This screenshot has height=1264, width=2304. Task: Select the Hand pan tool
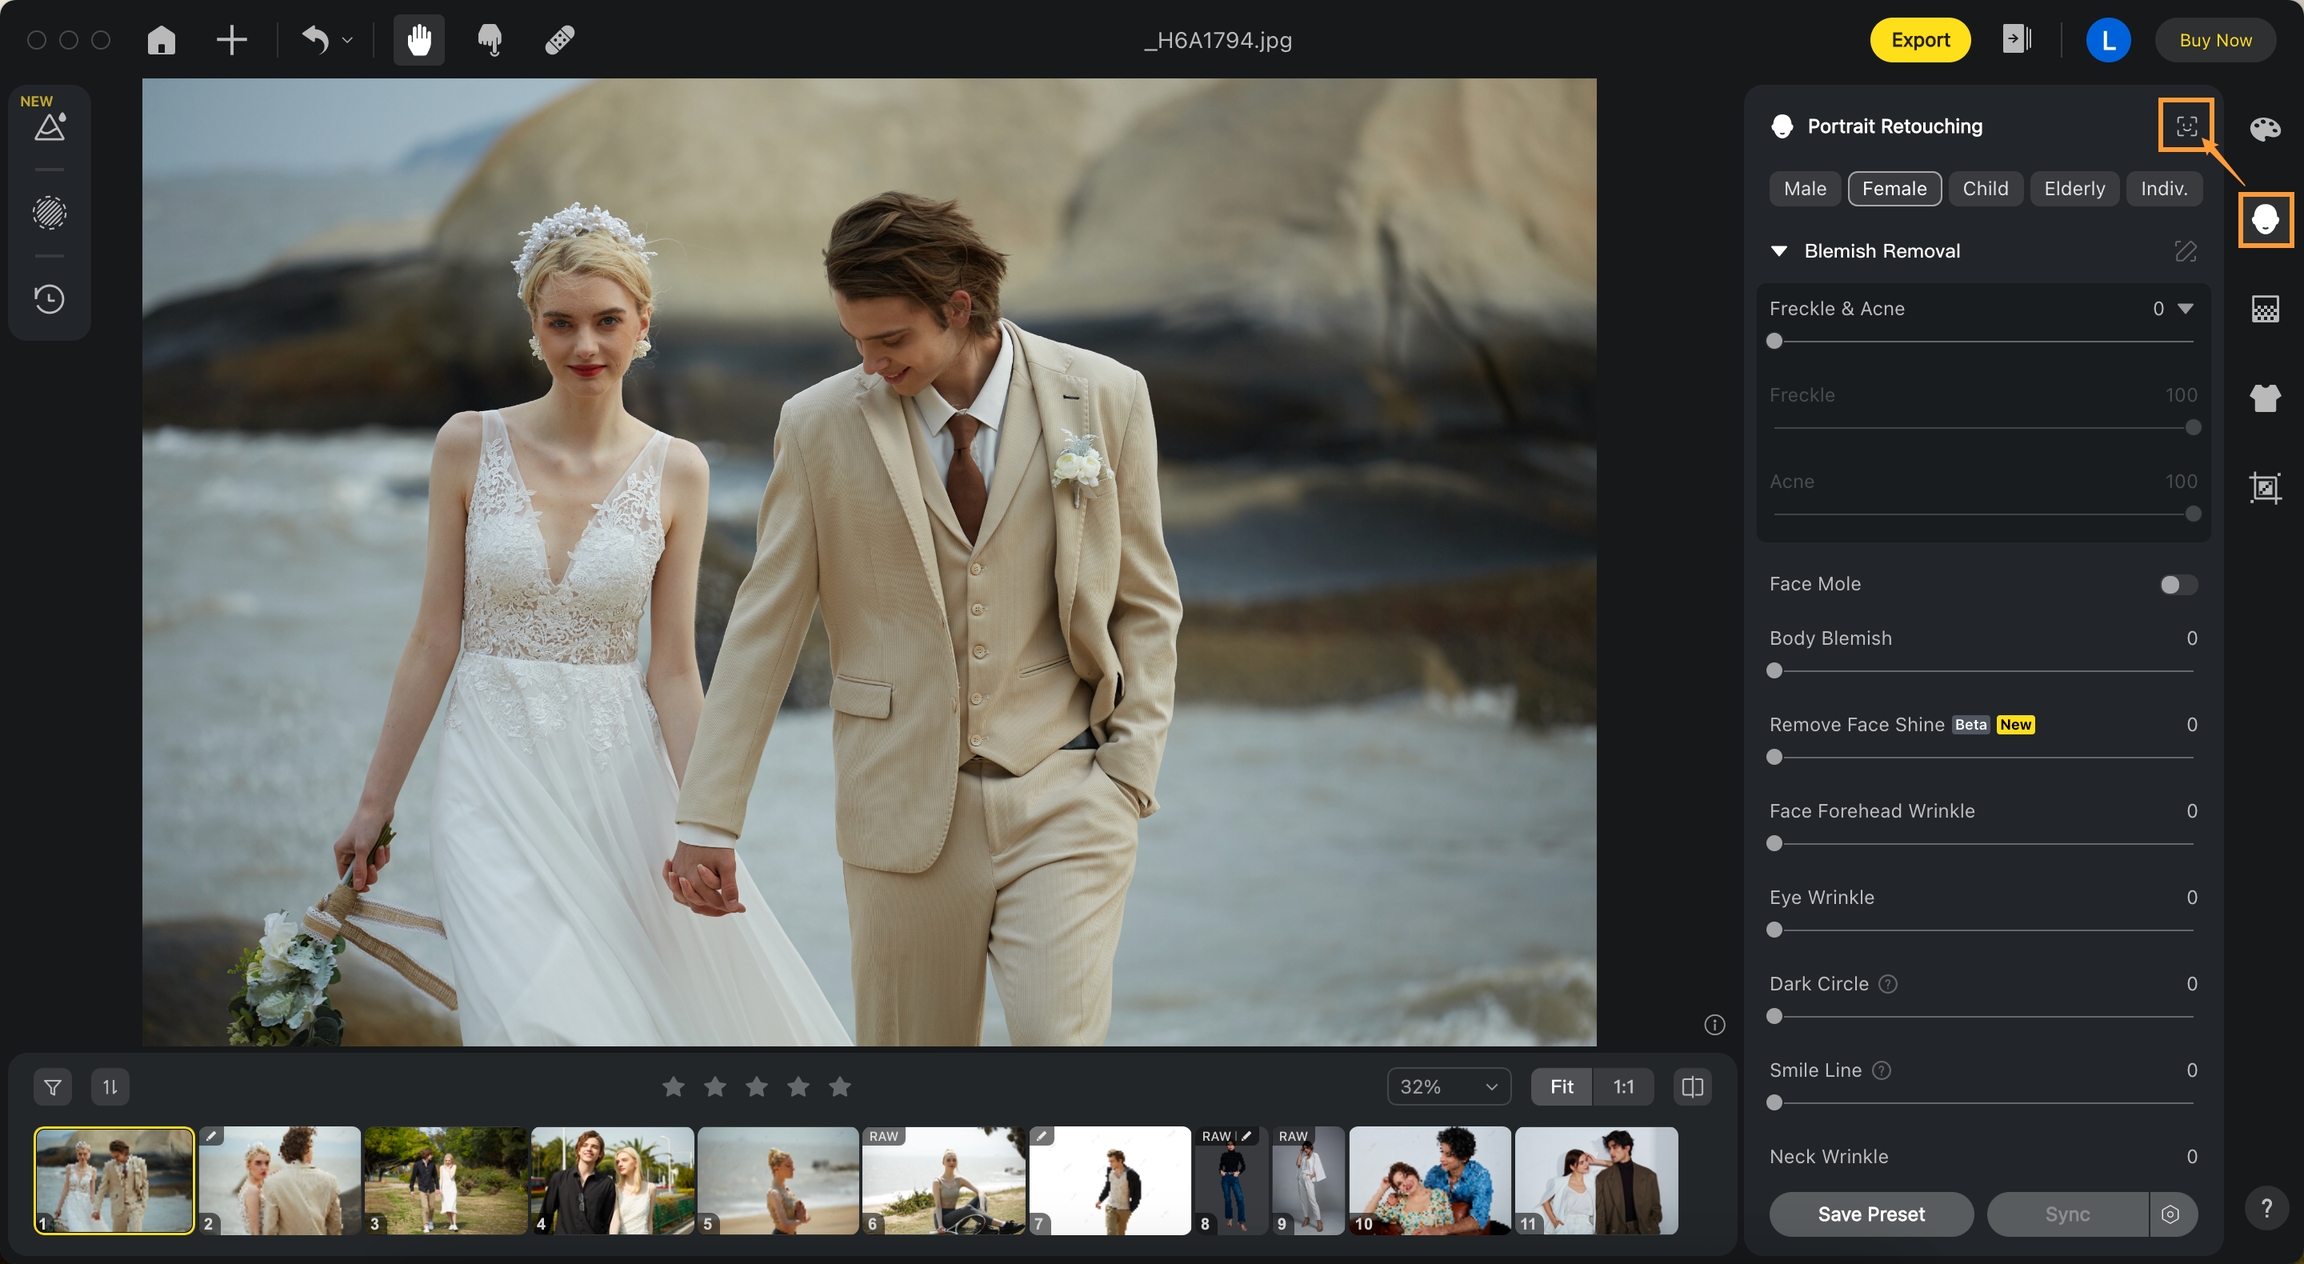[419, 40]
